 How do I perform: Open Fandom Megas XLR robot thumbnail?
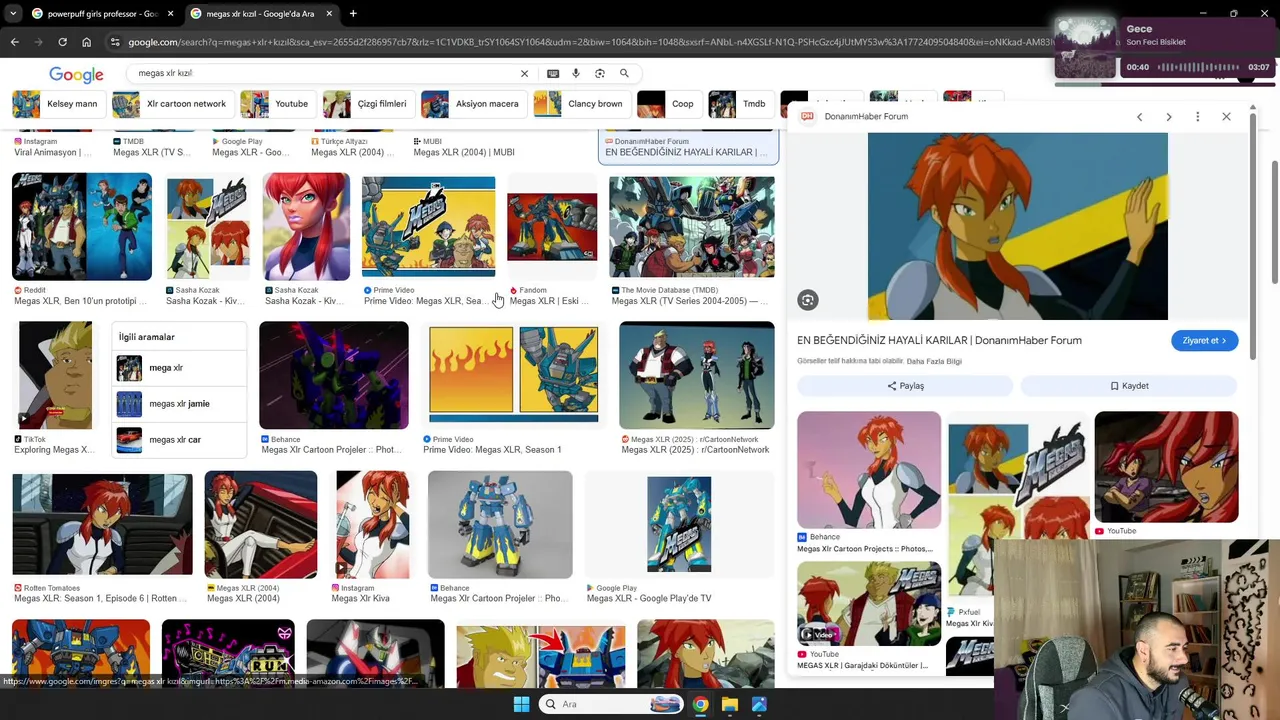click(552, 227)
